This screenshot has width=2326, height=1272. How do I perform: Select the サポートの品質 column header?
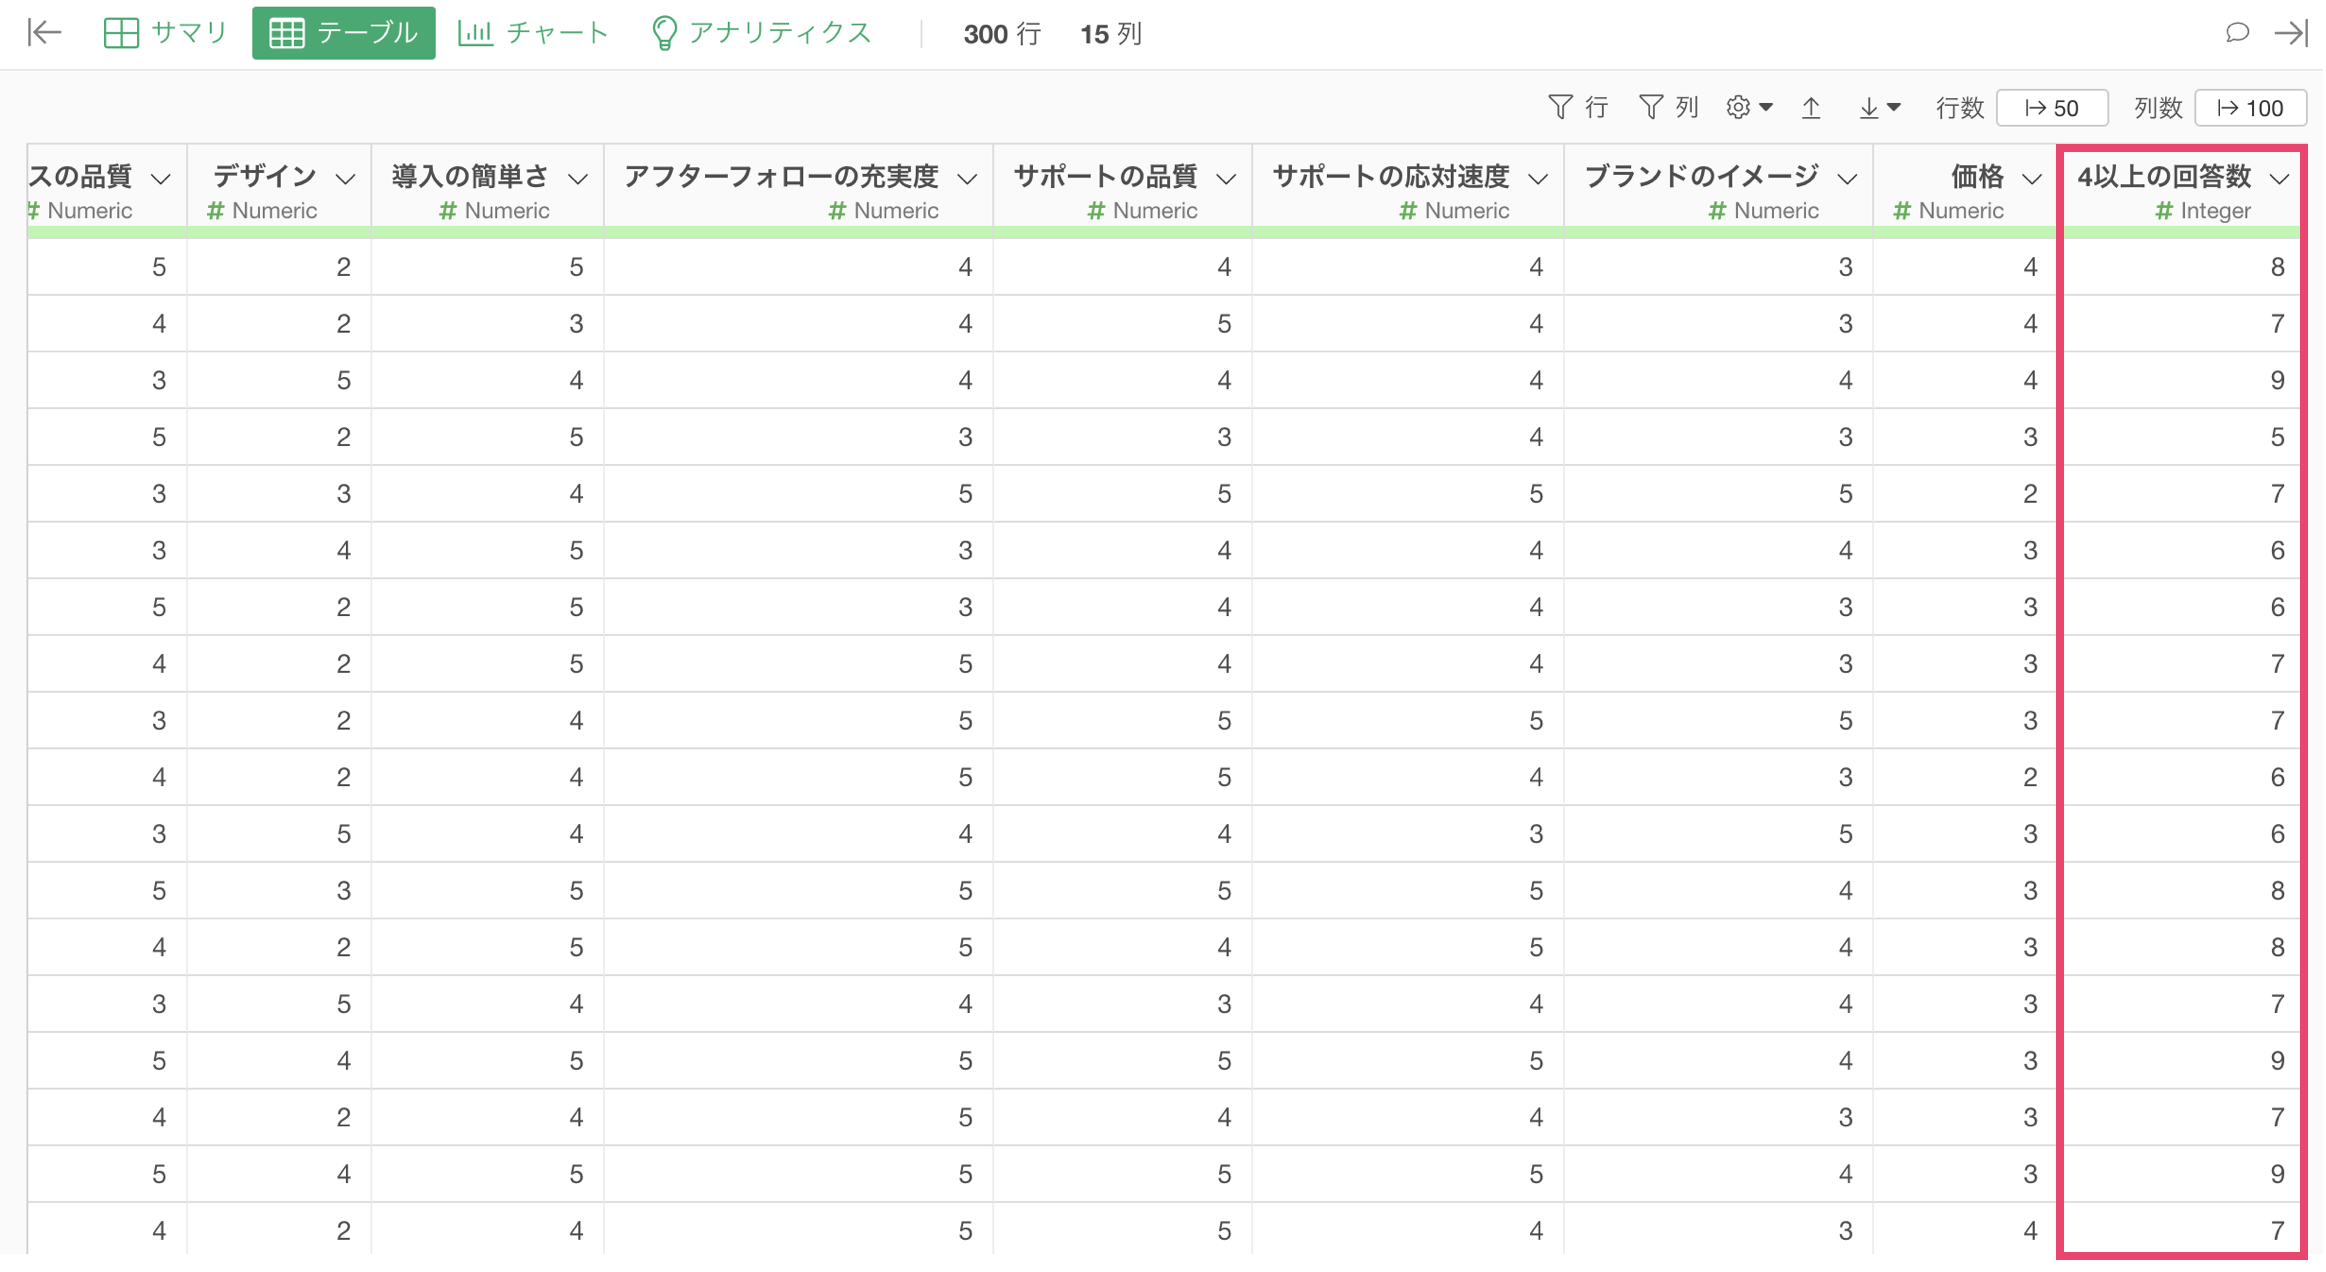1106,177
